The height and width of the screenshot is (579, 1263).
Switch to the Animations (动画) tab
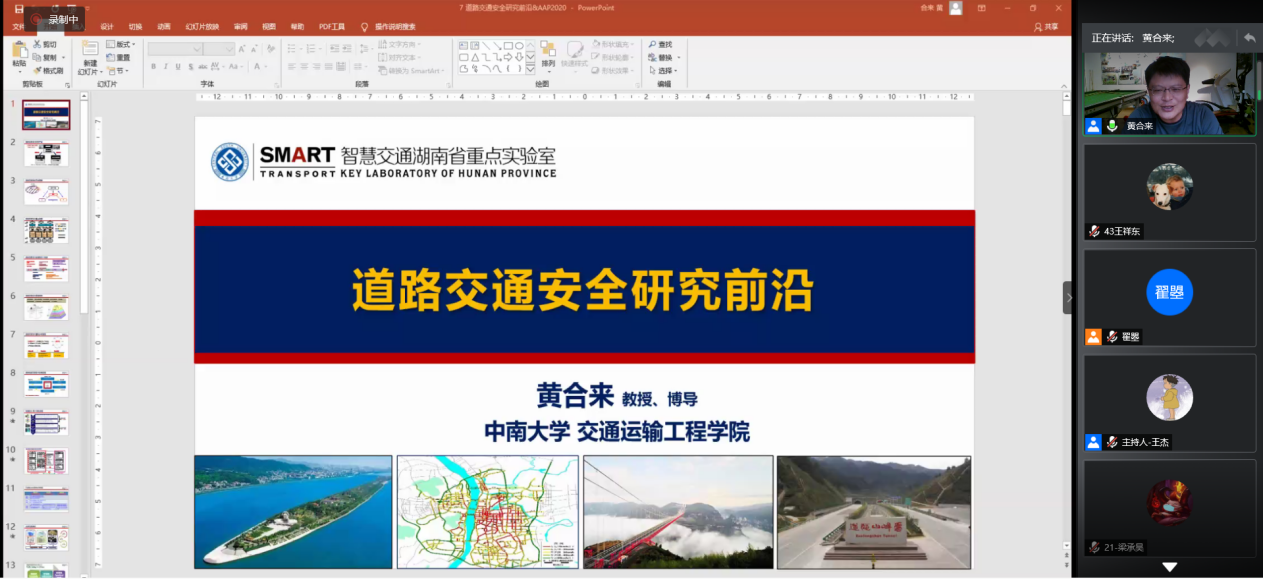[x=163, y=27]
